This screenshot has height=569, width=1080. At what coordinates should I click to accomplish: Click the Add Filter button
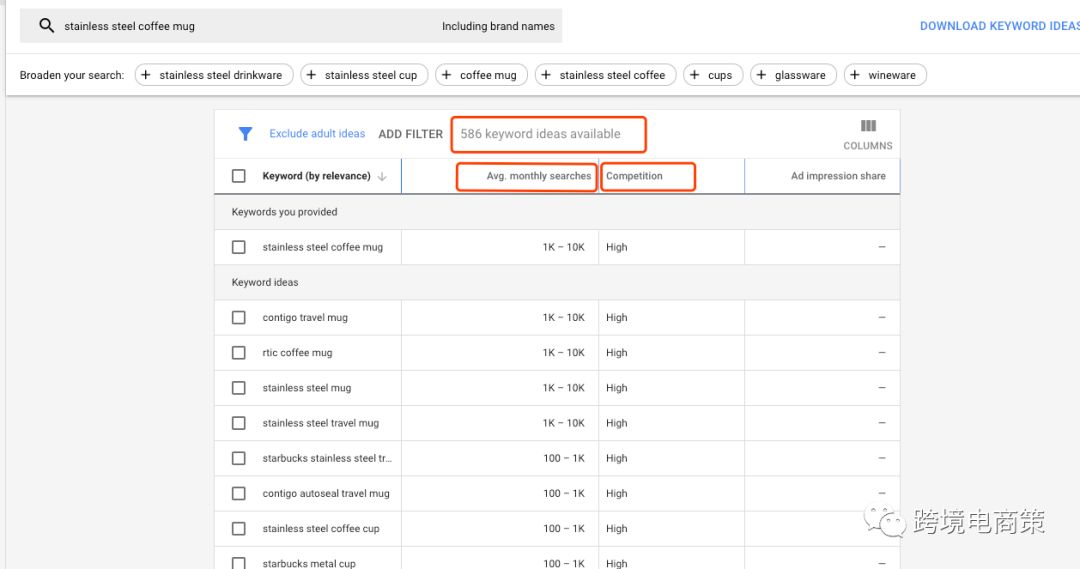click(410, 134)
